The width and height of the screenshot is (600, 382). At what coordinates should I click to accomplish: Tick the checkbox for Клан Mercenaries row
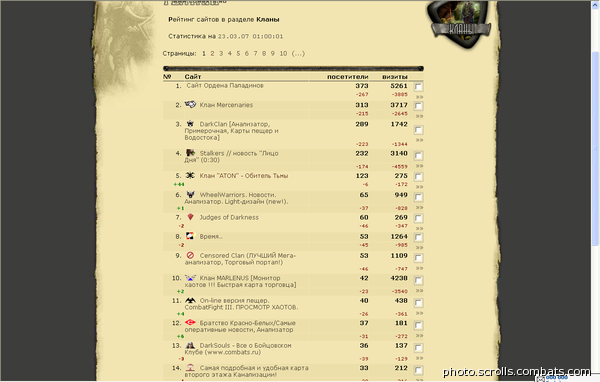click(419, 106)
